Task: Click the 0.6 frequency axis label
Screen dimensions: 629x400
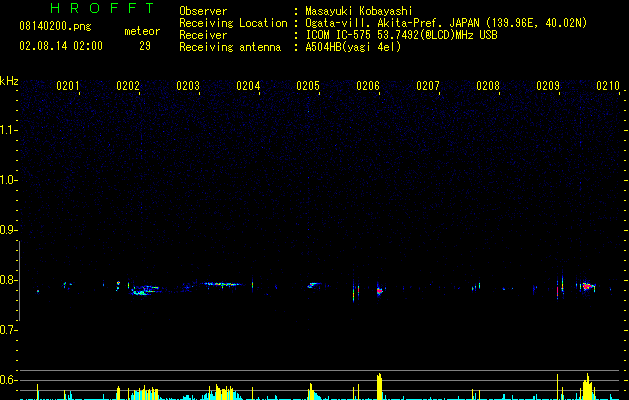Action: pos(8,380)
